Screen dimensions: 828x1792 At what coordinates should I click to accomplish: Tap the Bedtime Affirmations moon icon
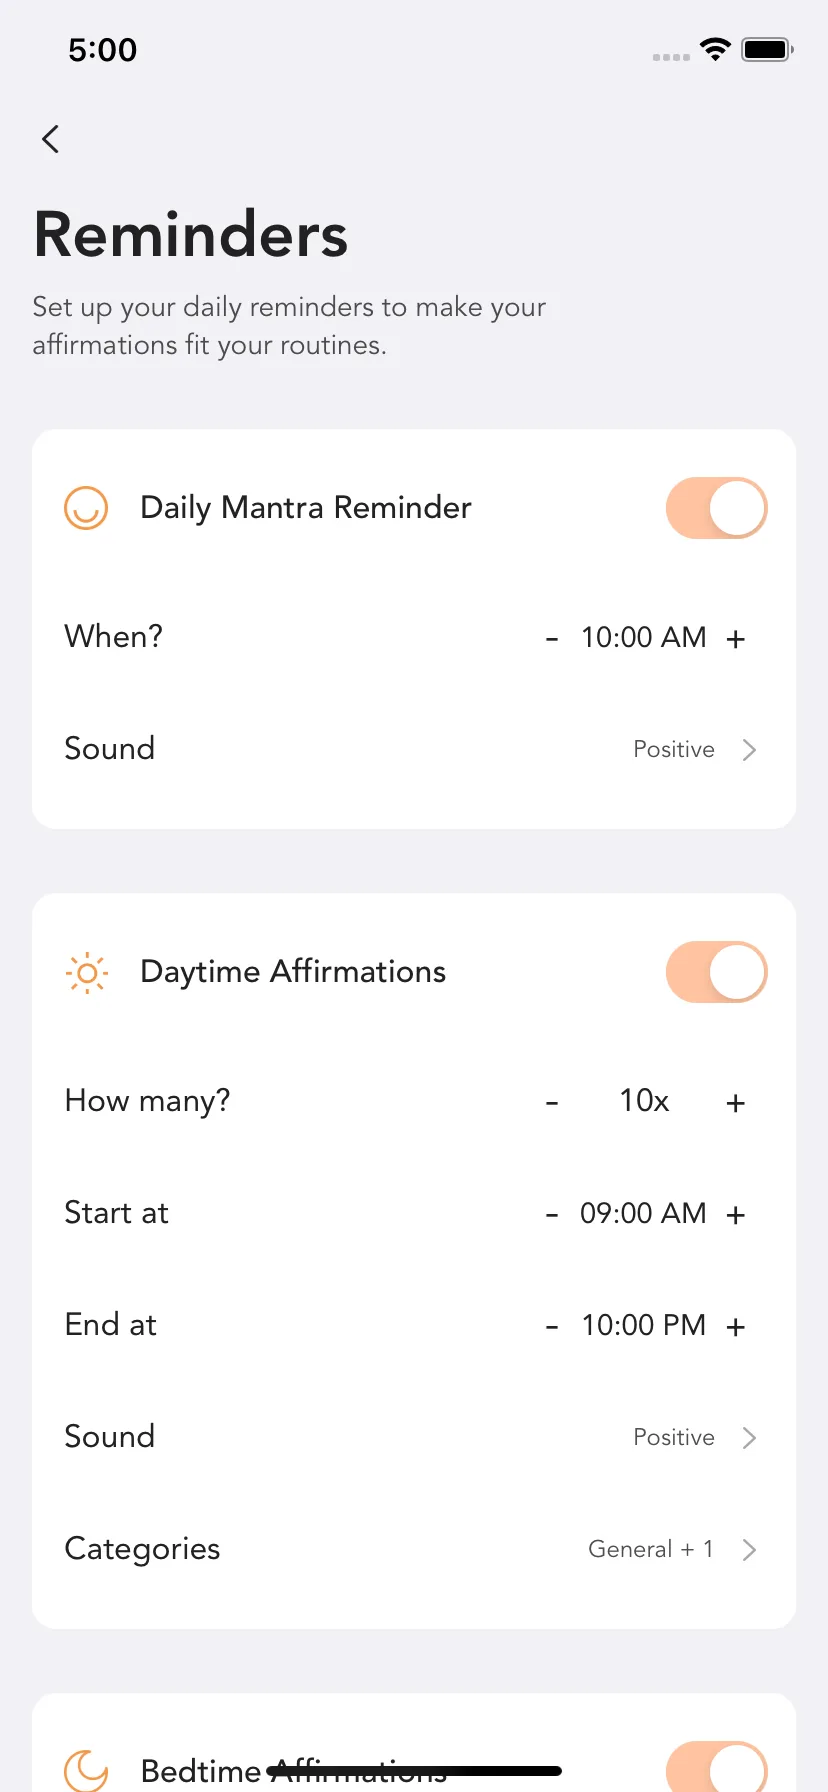coord(86,1771)
